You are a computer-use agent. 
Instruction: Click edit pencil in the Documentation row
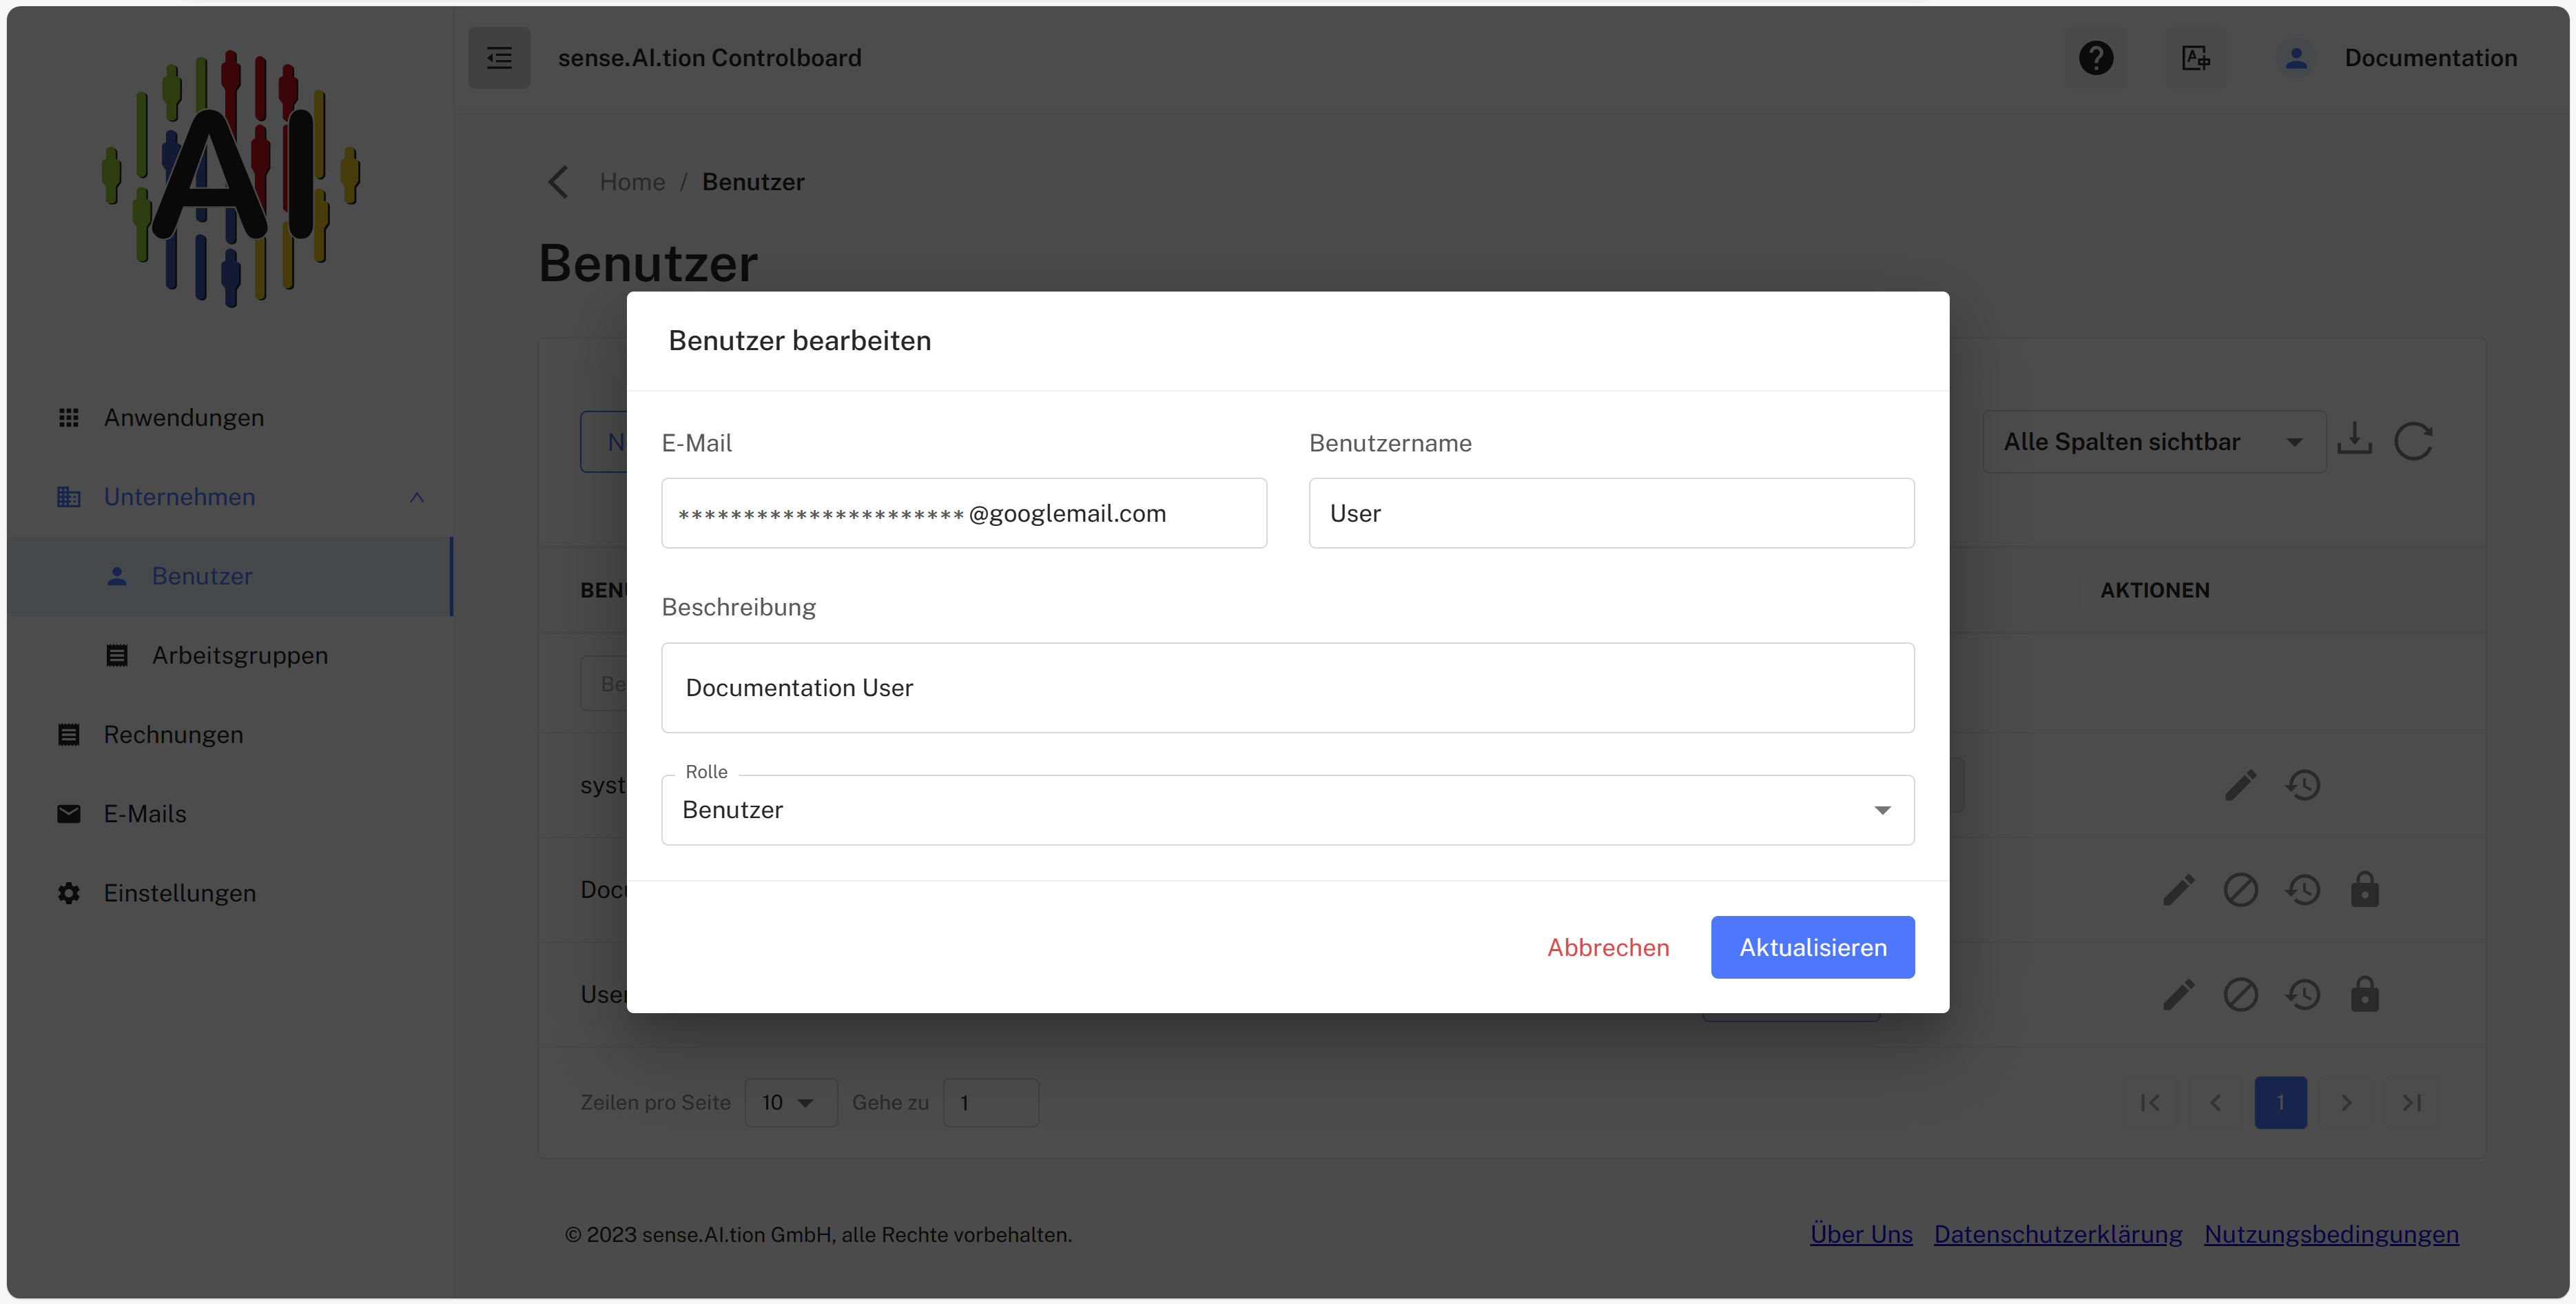click(2179, 889)
